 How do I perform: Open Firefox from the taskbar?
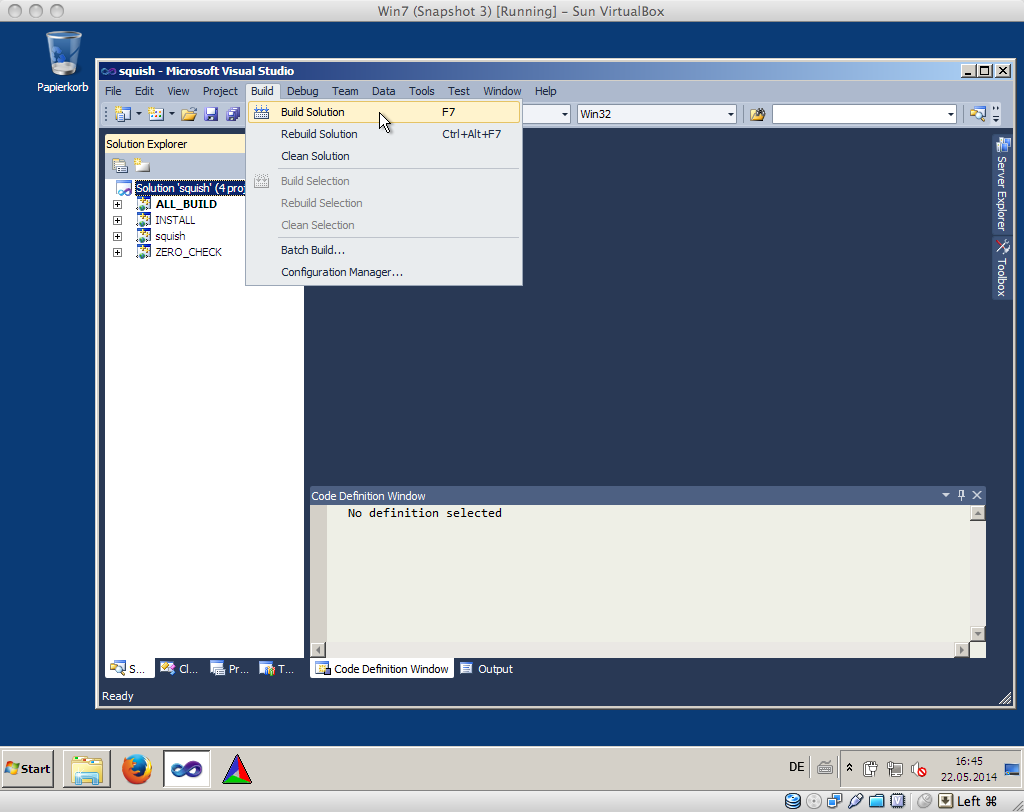tap(137, 769)
